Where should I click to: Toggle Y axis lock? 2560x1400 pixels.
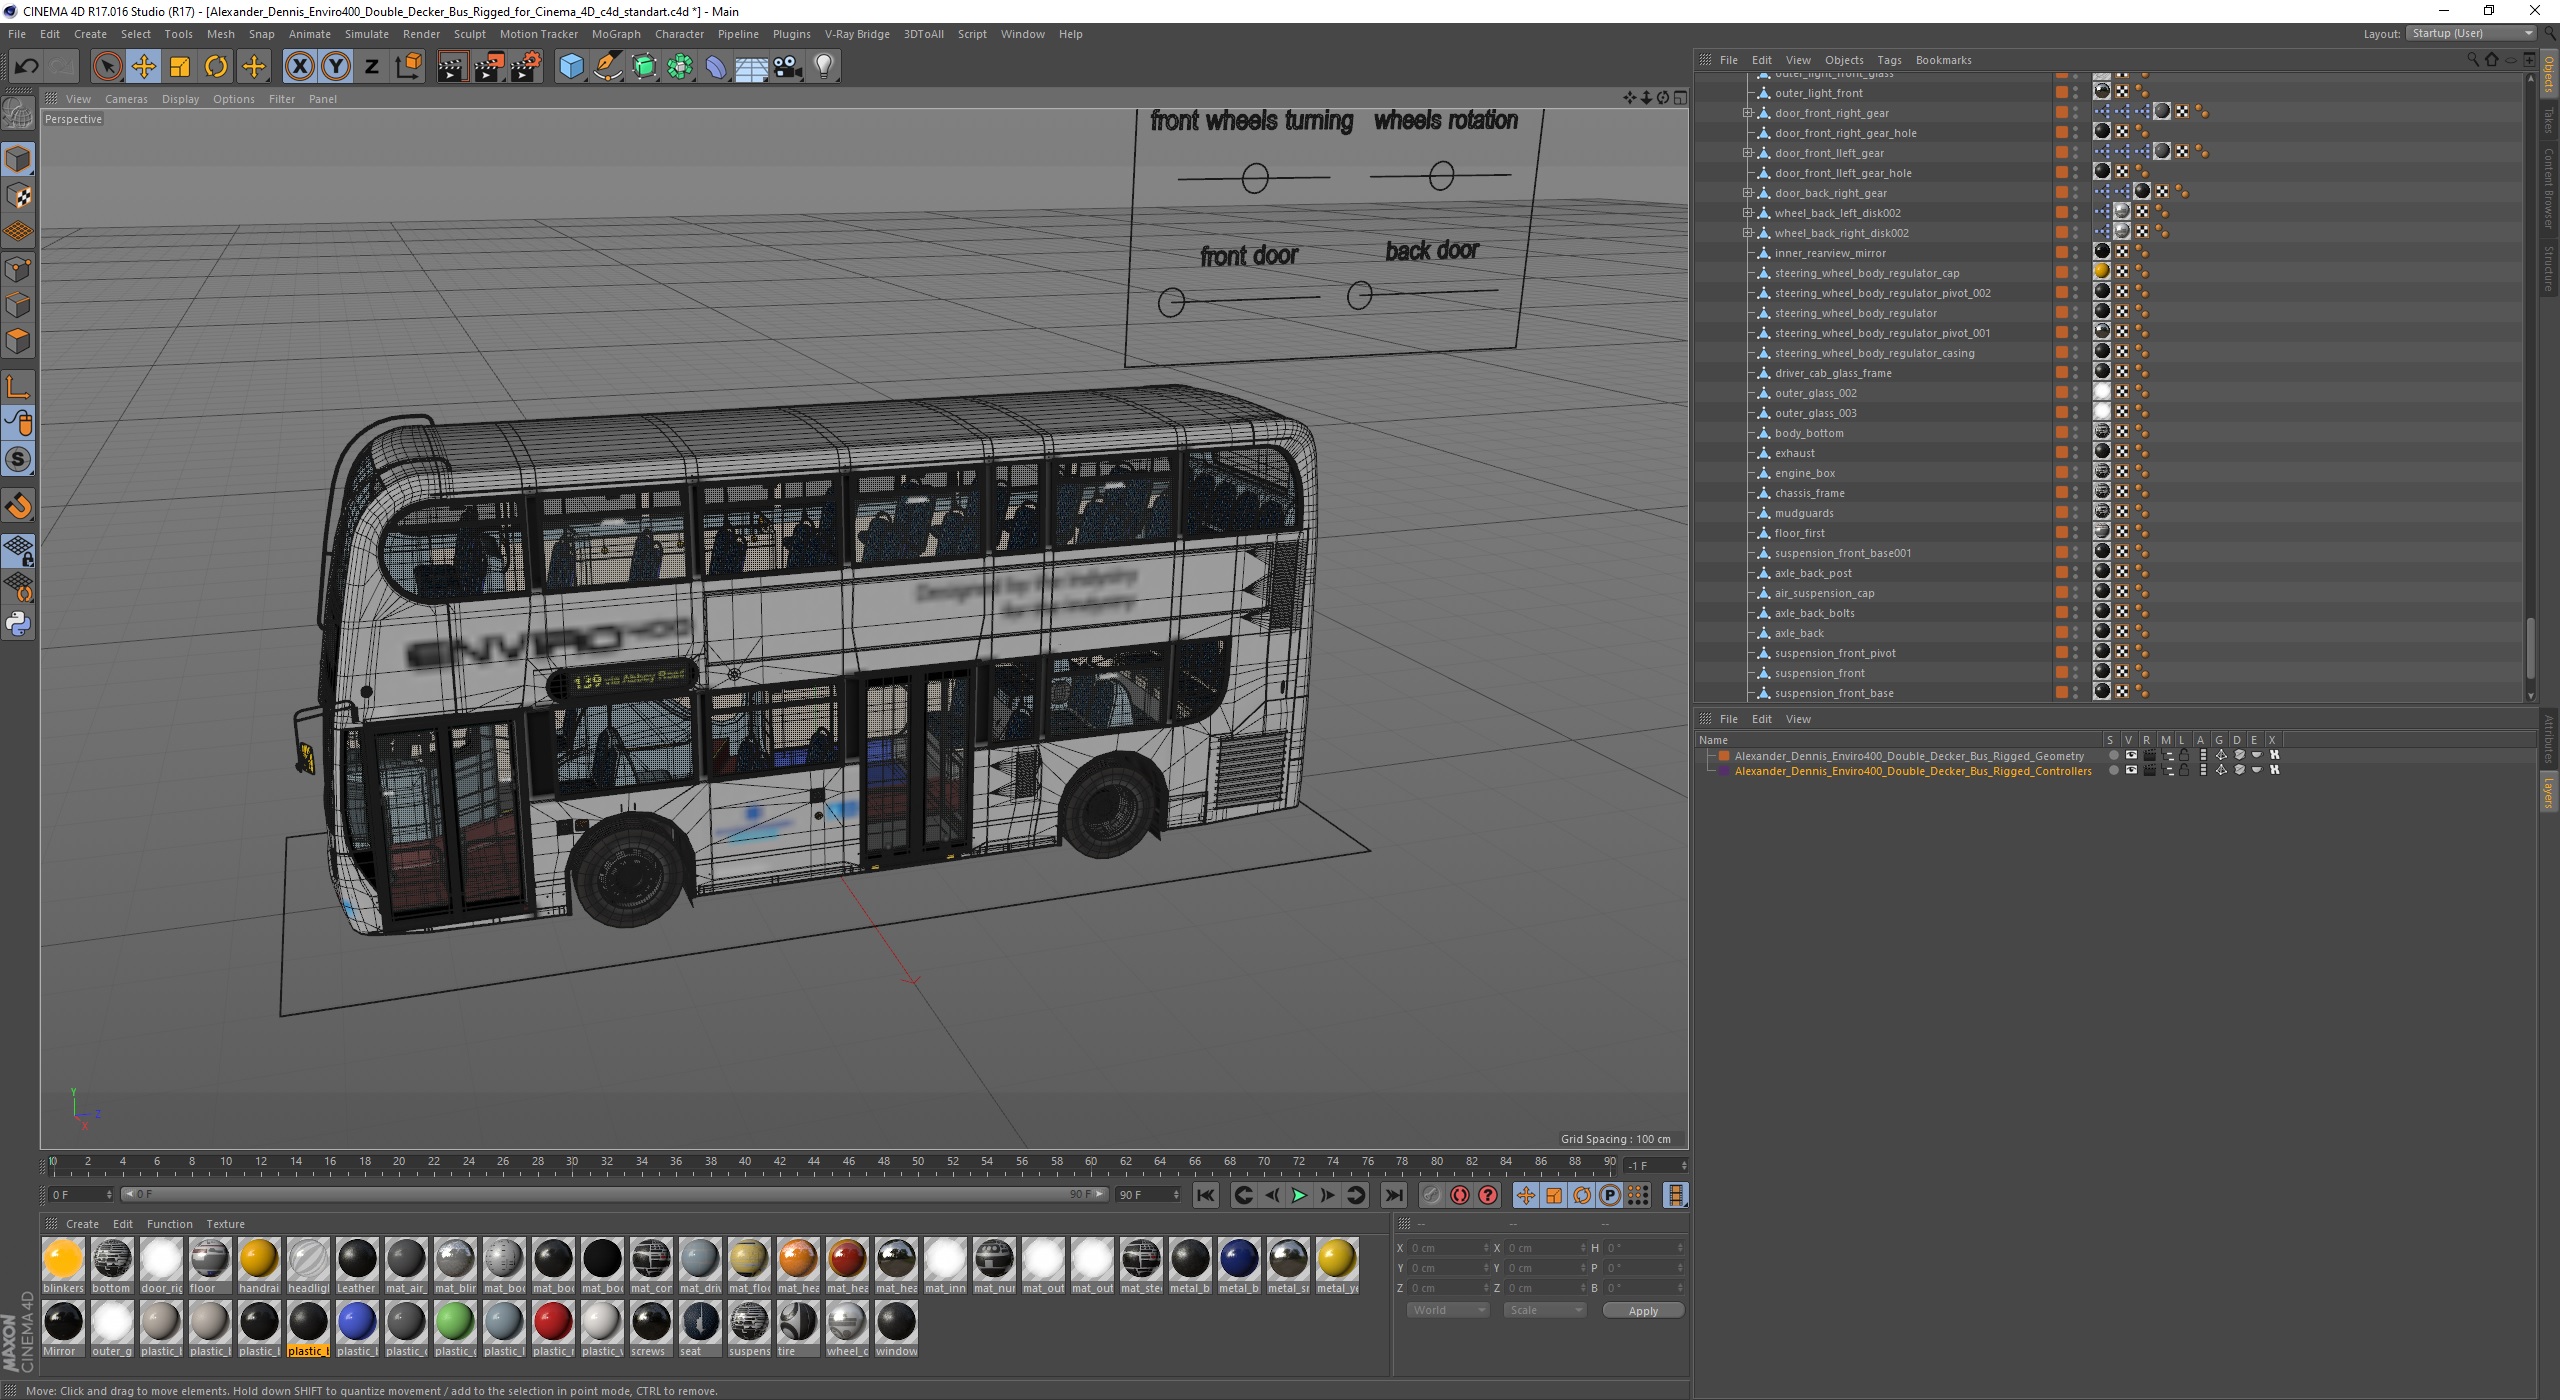point(336,66)
